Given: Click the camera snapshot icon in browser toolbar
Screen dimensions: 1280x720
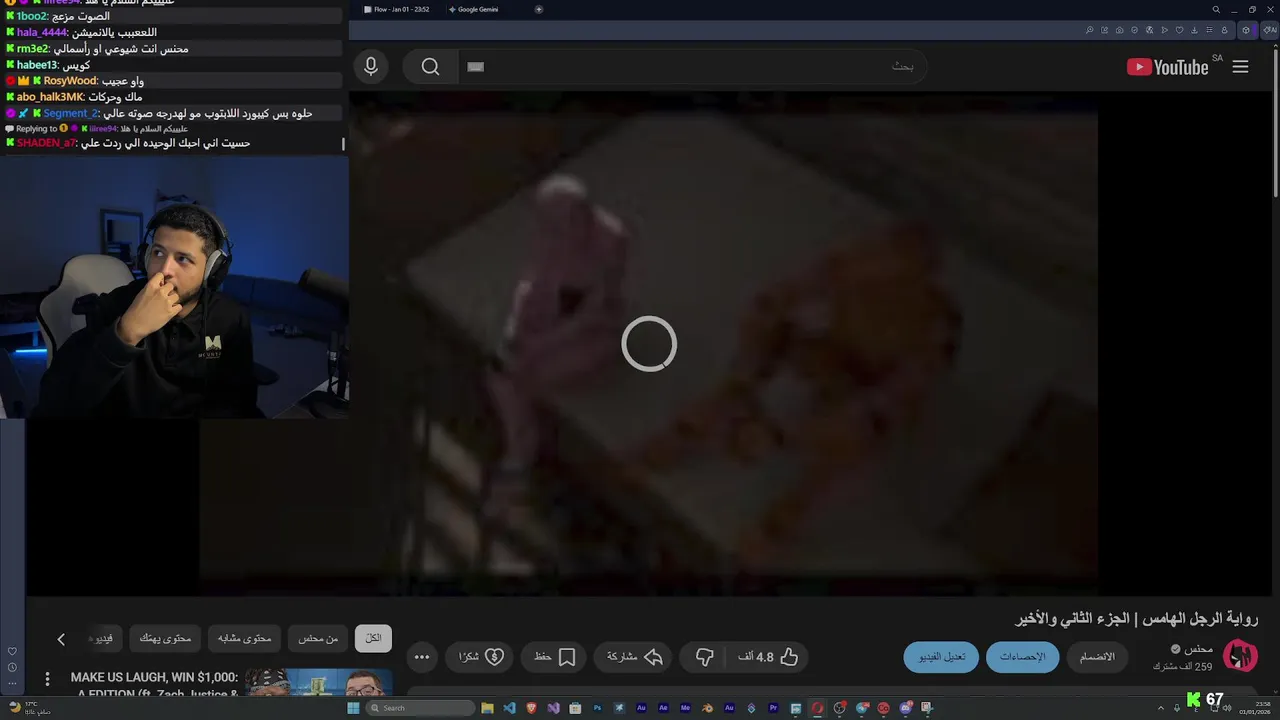Looking at the screenshot, I should coord(1119,30).
